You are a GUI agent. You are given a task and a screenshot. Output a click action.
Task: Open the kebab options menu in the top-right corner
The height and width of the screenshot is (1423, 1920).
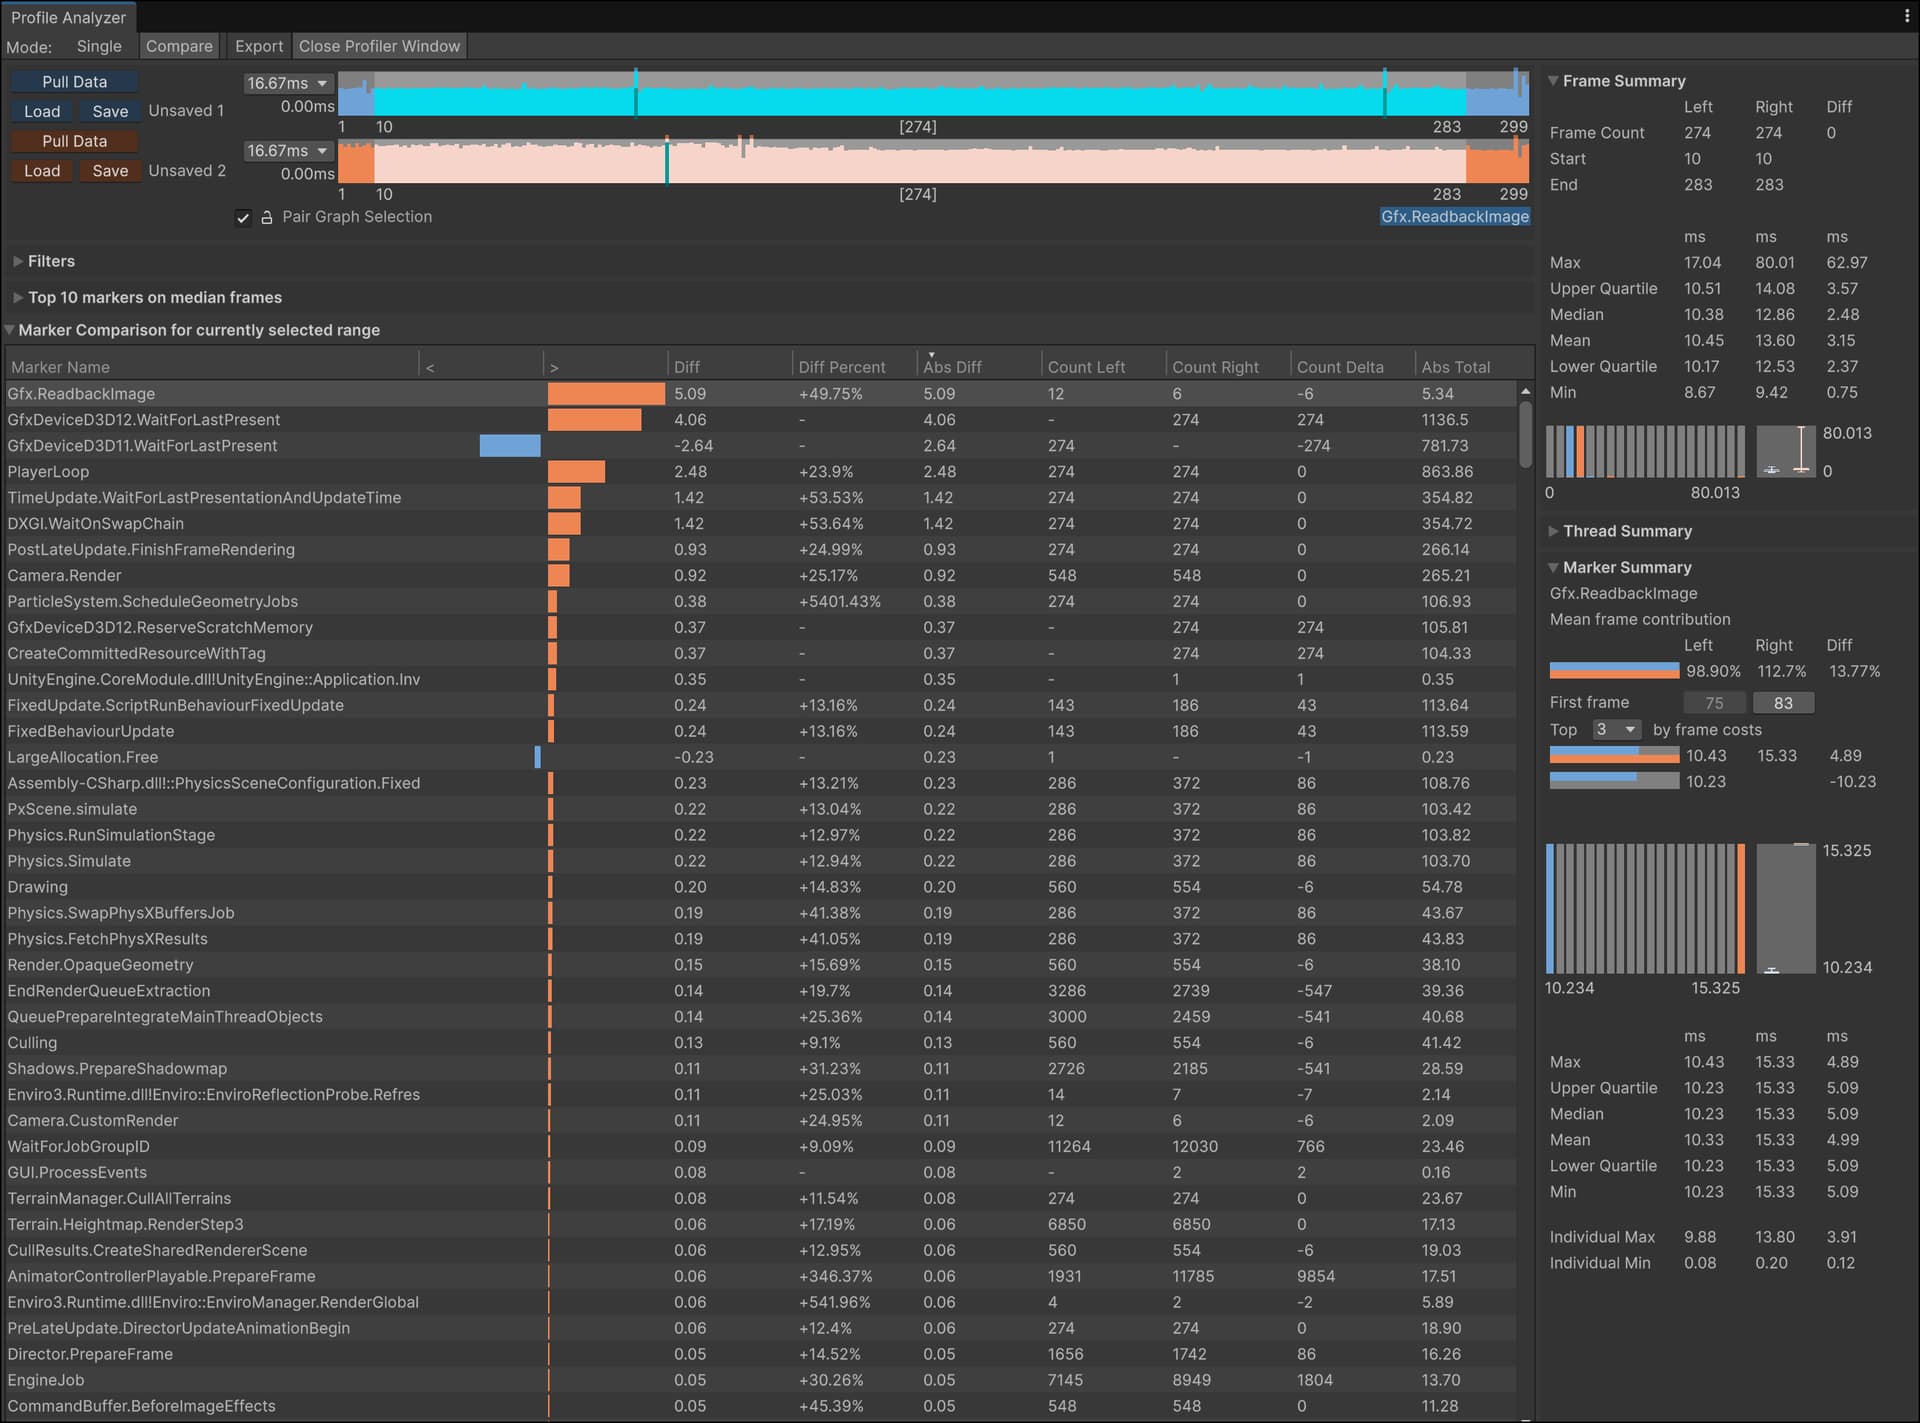tap(1907, 17)
